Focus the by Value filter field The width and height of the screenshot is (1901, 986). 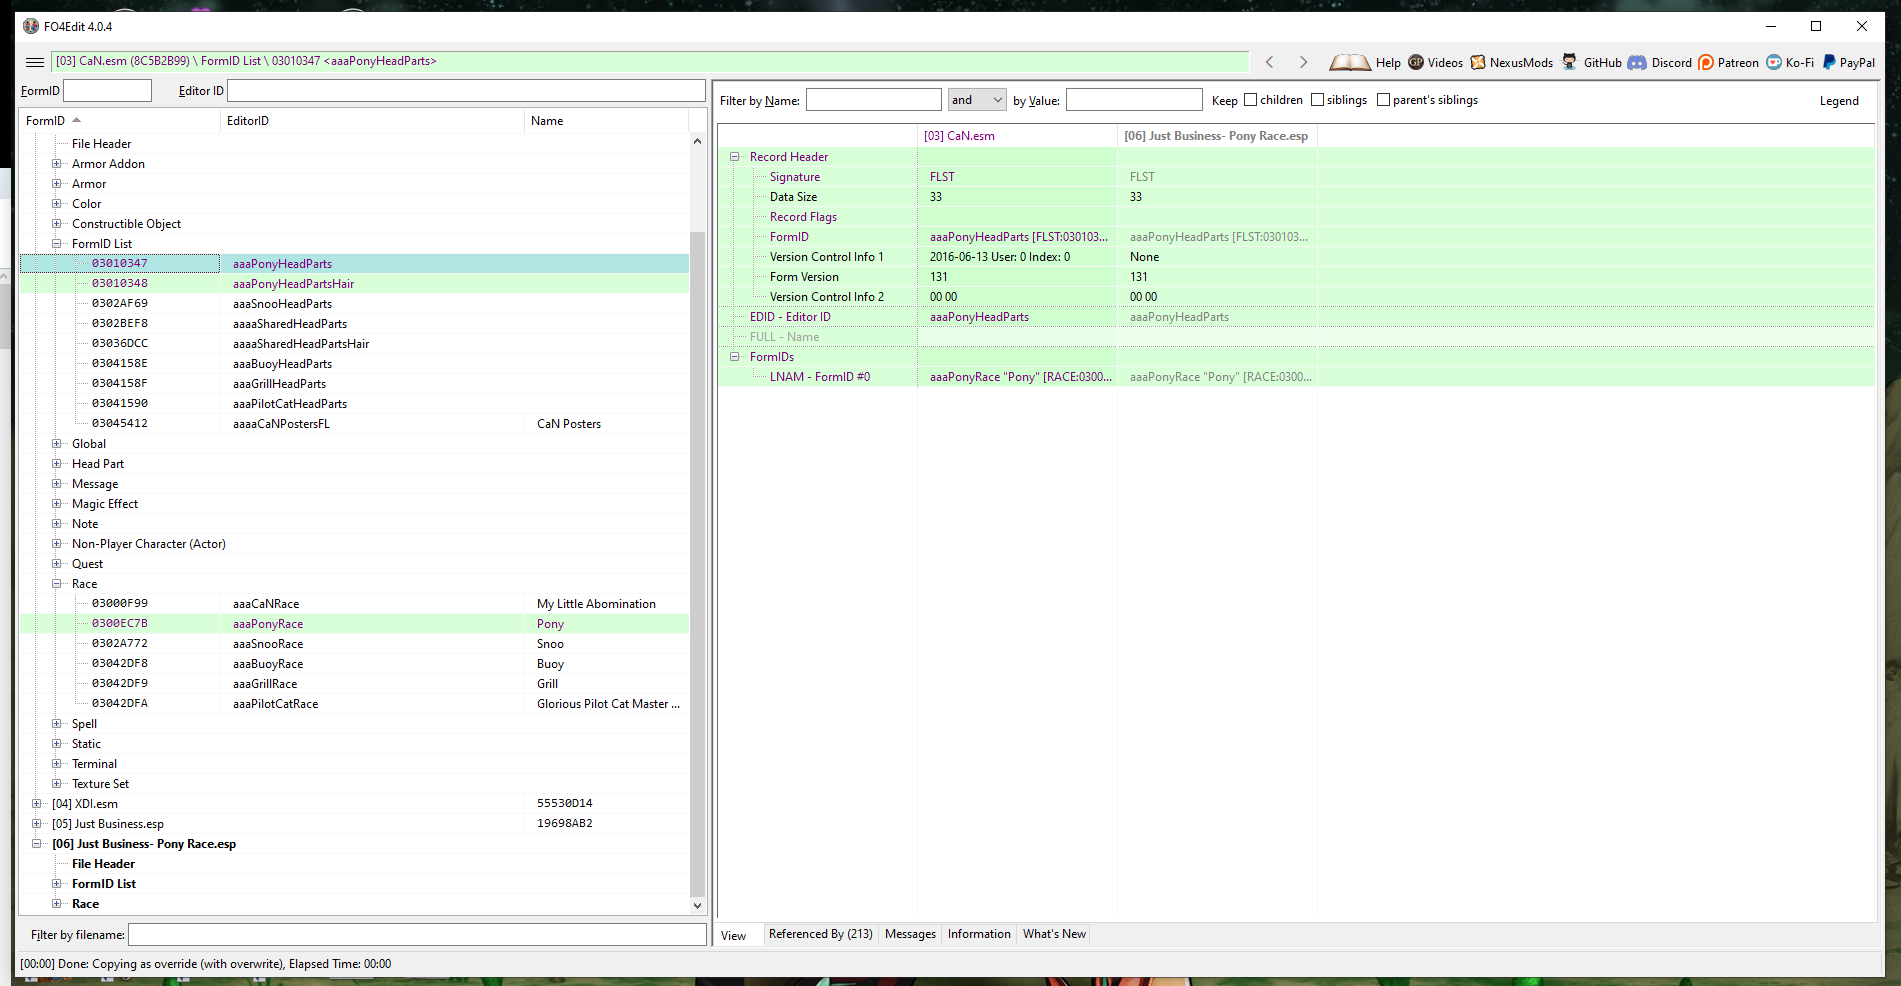[x=1134, y=100]
